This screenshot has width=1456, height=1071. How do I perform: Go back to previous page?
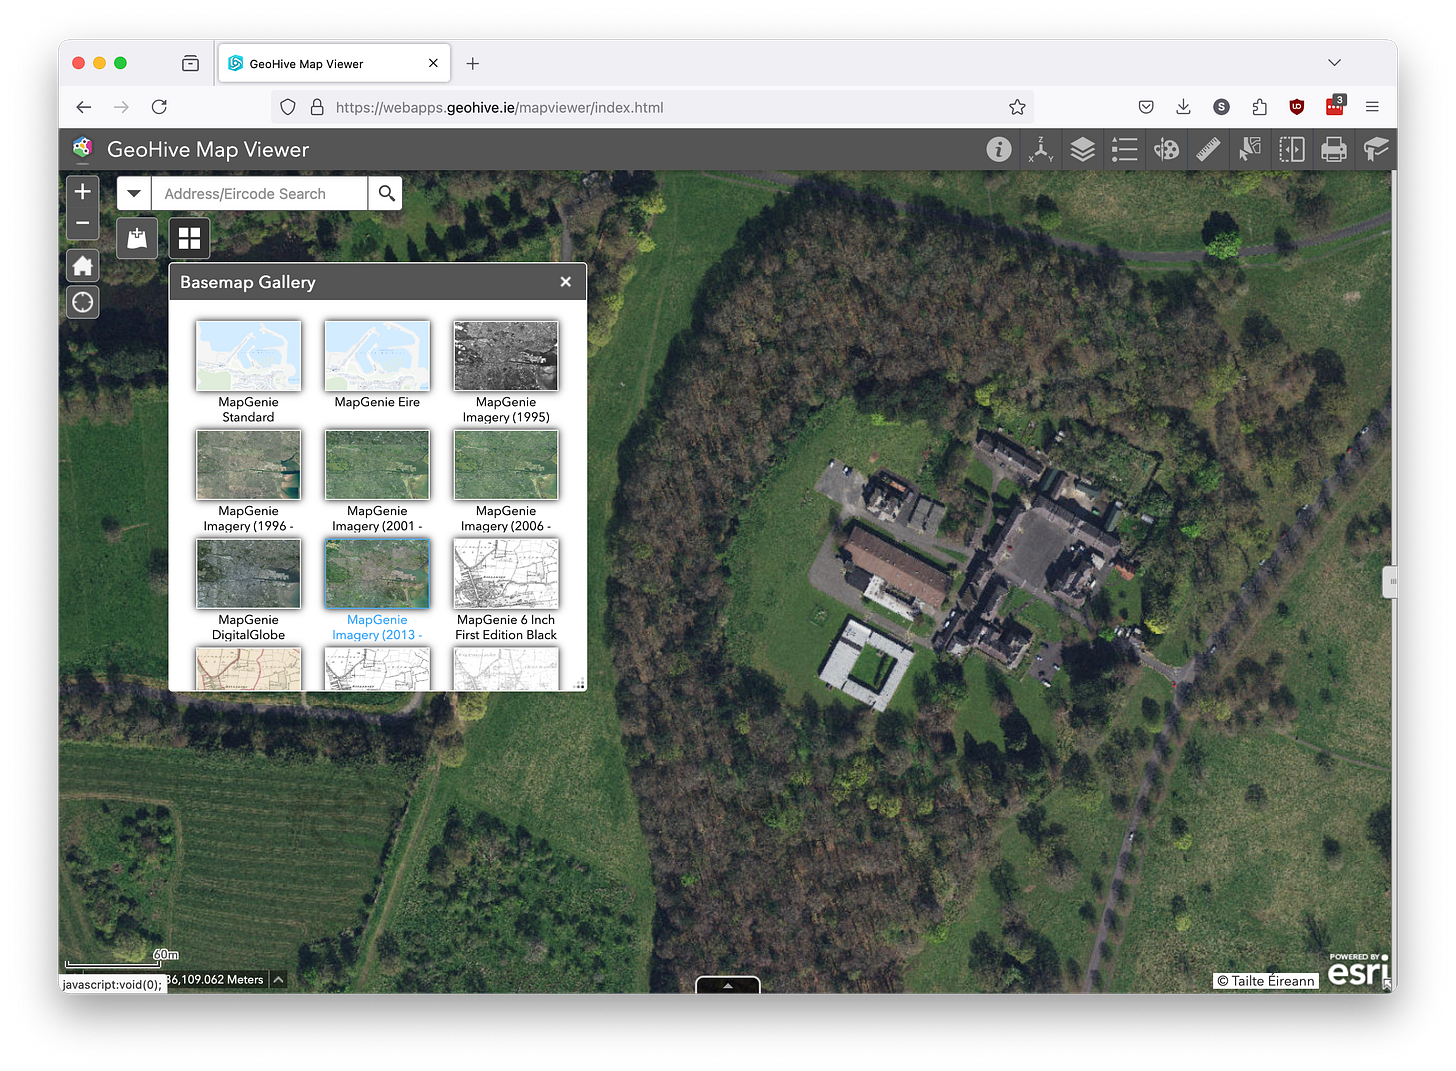tap(84, 107)
